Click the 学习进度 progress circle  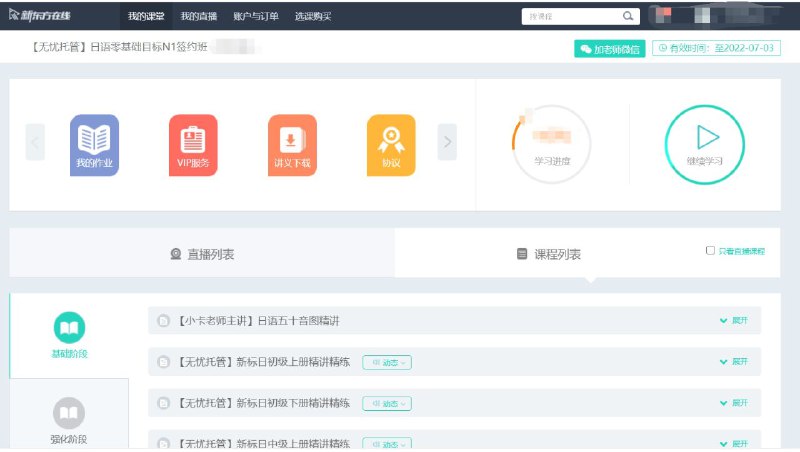click(x=552, y=144)
